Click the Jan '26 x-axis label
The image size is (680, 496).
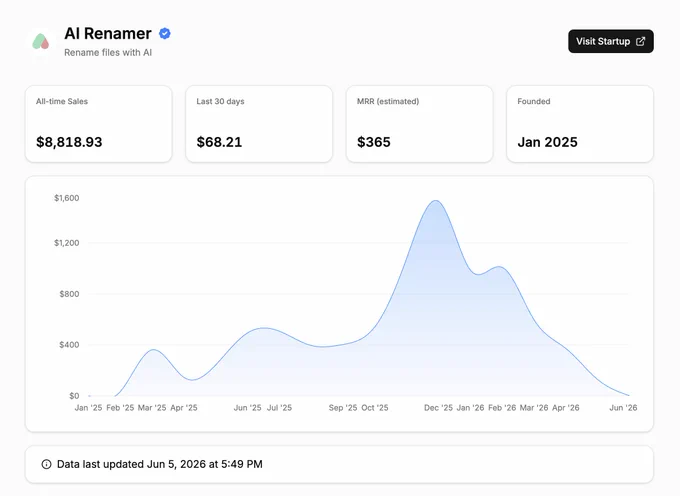(471, 408)
